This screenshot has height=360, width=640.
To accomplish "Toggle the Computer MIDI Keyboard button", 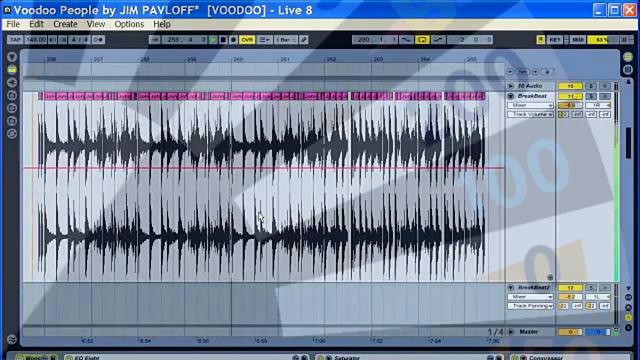I will 540,40.
